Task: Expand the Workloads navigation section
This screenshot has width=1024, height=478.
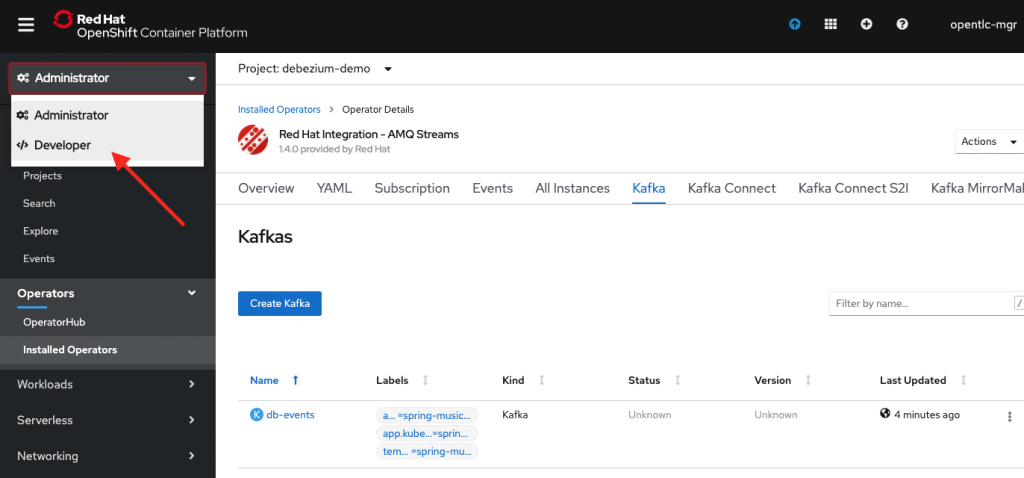Action: click(x=107, y=384)
